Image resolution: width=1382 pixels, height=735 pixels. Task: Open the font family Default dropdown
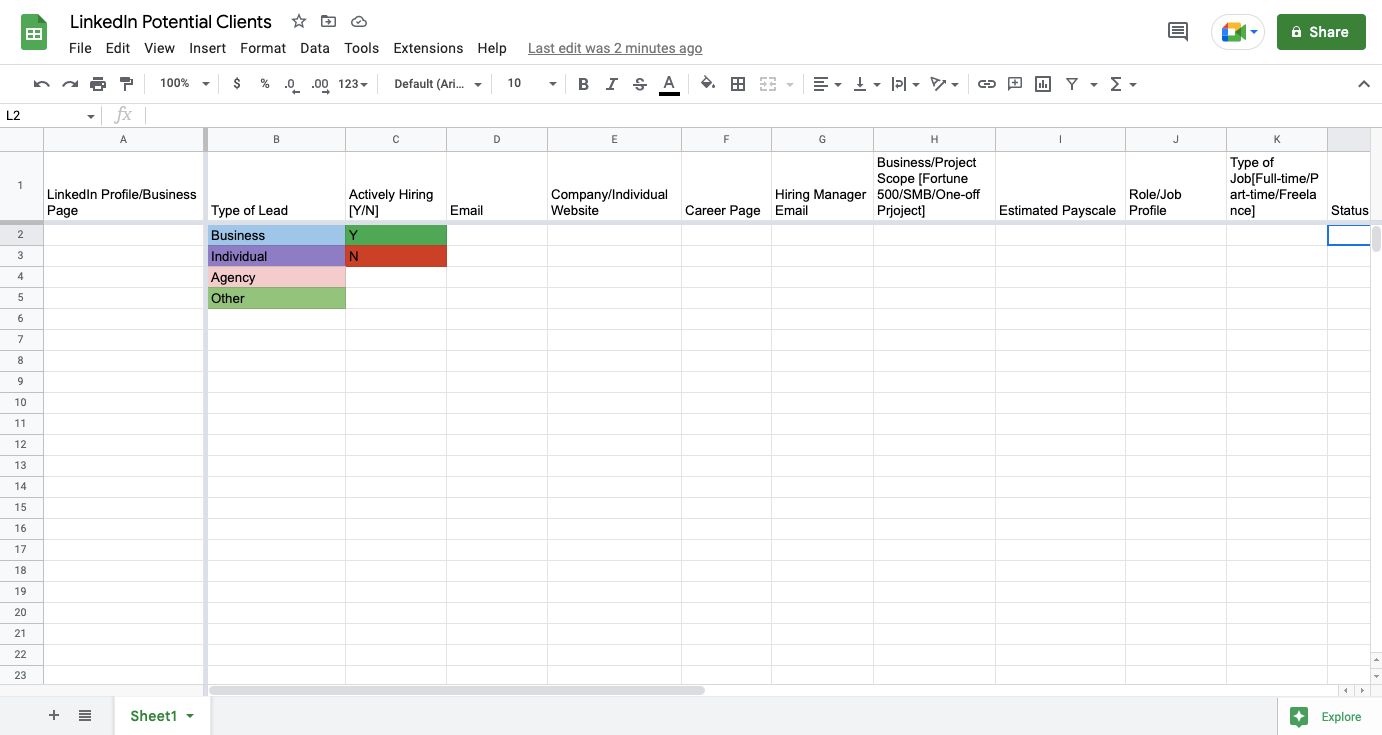click(x=438, y=84)
